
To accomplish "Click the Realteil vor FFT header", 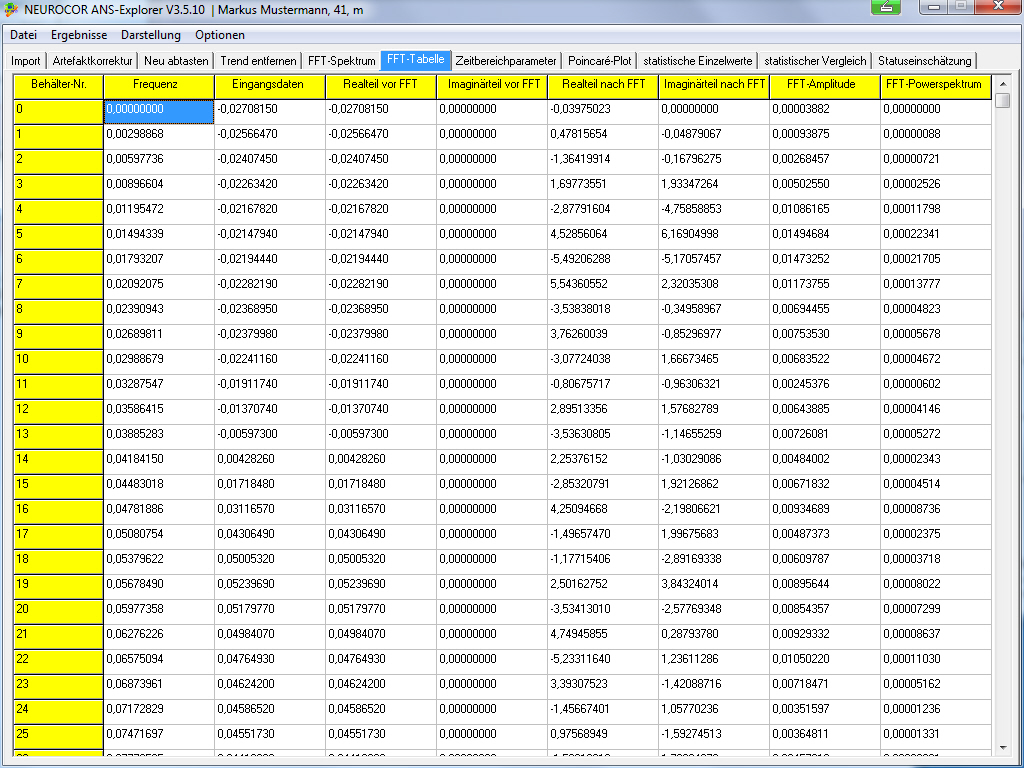I will 381,87.
